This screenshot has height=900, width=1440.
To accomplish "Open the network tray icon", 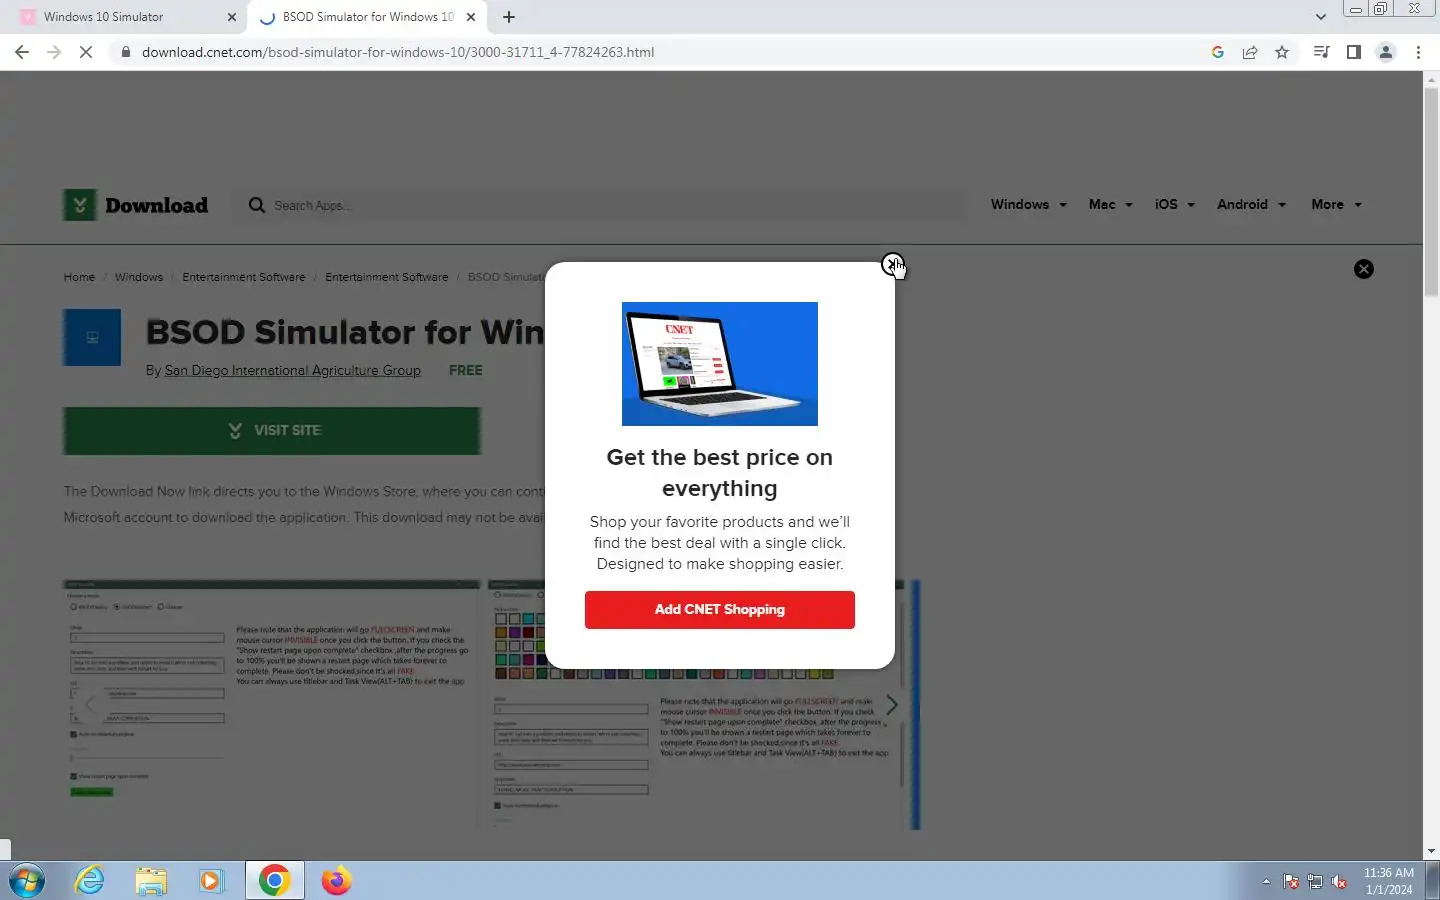I will point(1315,882).
